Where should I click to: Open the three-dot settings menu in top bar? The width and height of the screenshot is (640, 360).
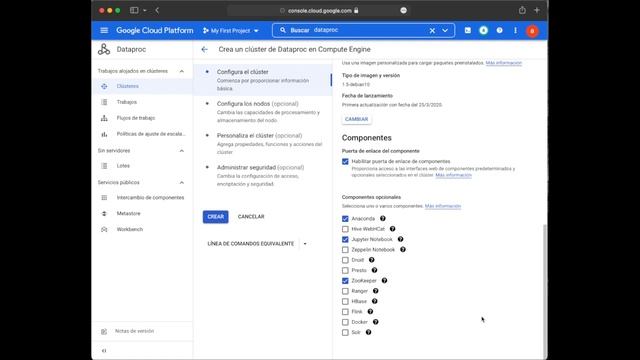(x=516, y=31)
